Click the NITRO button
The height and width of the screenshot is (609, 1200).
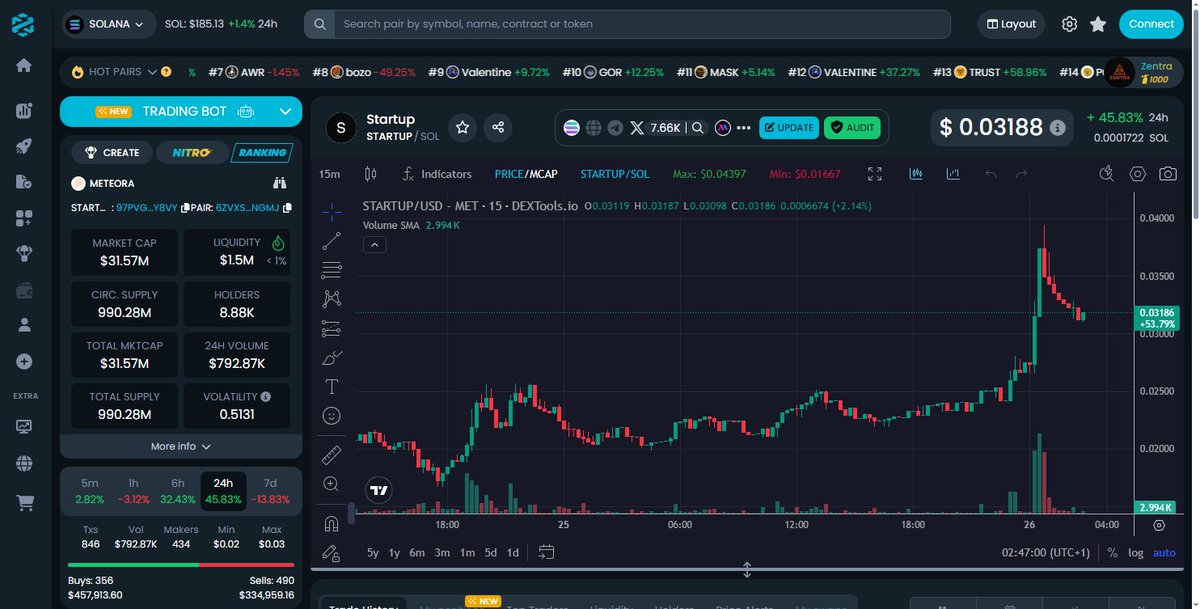(191, 152)
